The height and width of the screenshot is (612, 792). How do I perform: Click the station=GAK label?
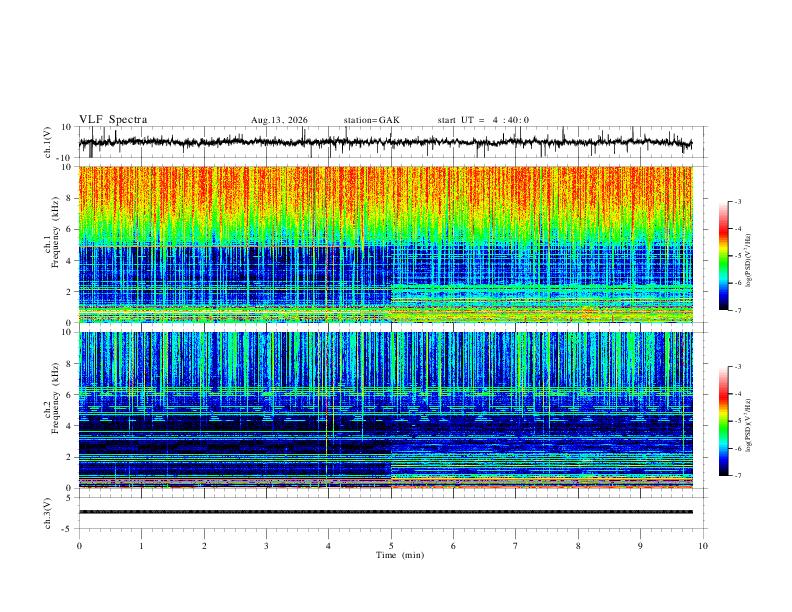[371, 120]
